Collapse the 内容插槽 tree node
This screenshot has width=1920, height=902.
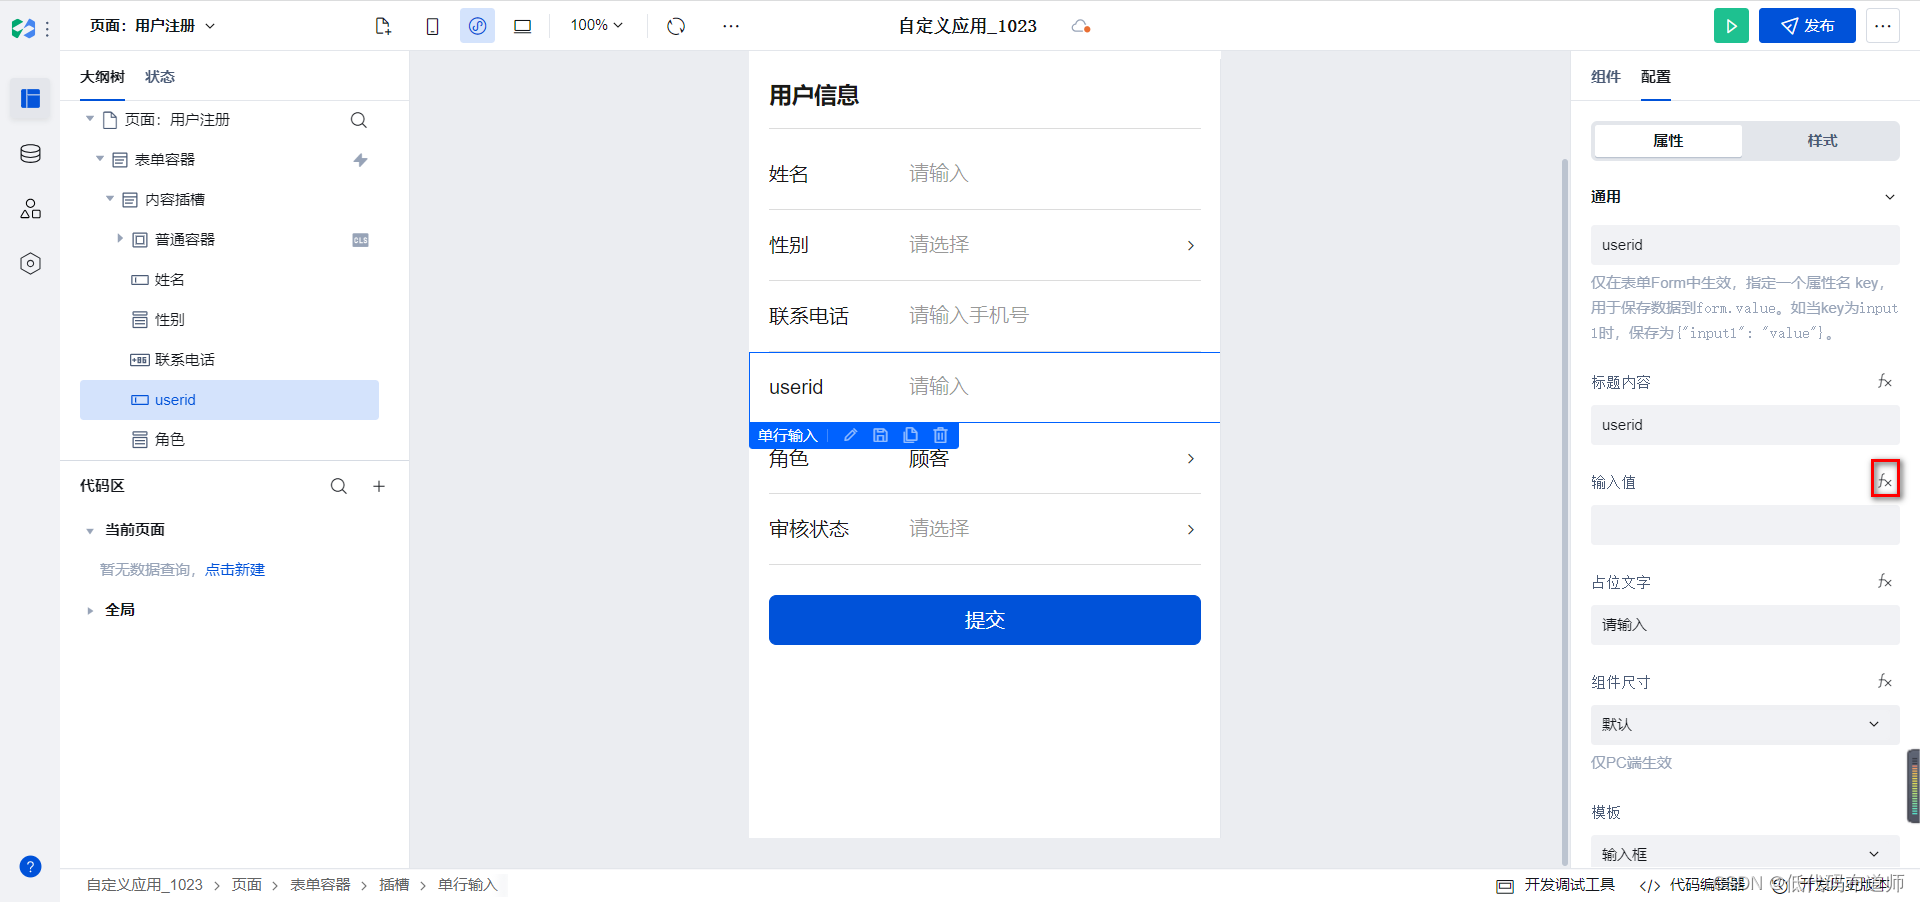click(110, 199)
